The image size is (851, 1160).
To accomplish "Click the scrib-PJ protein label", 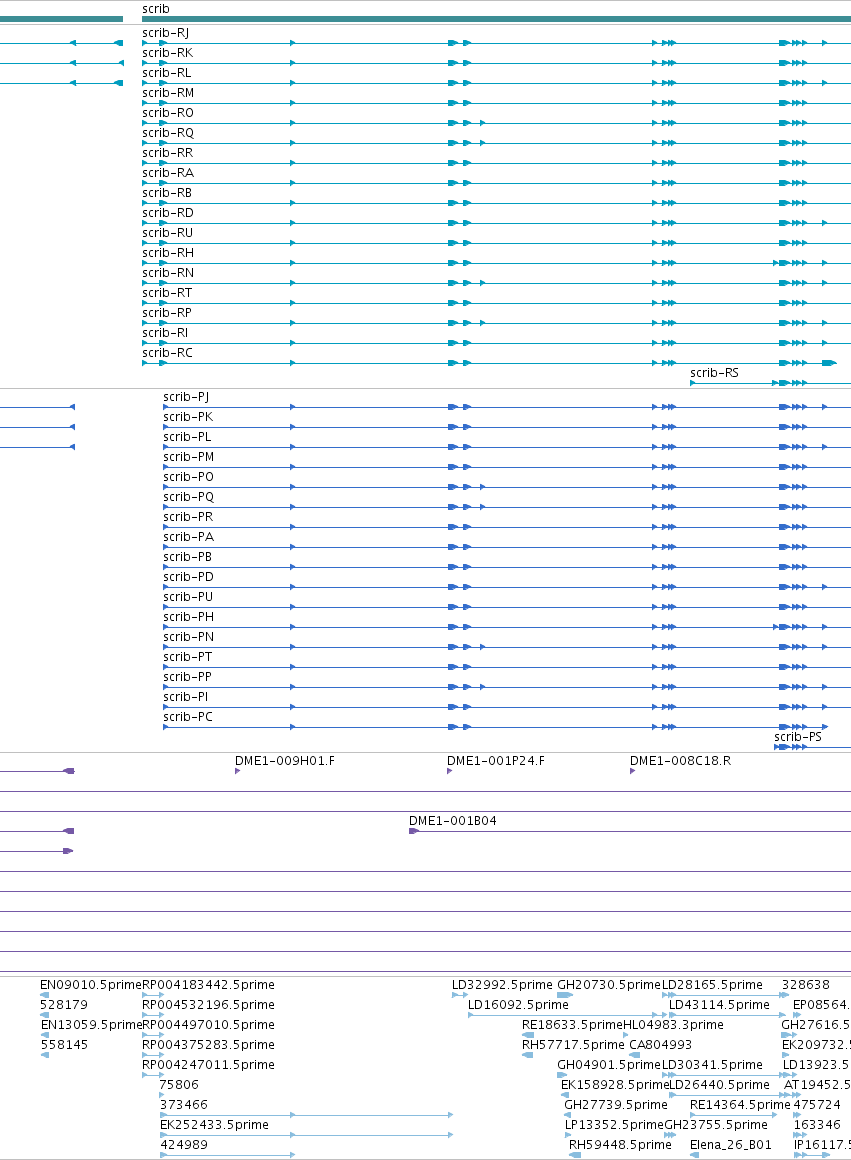I will pyautogui.click(x=186, y=397).
